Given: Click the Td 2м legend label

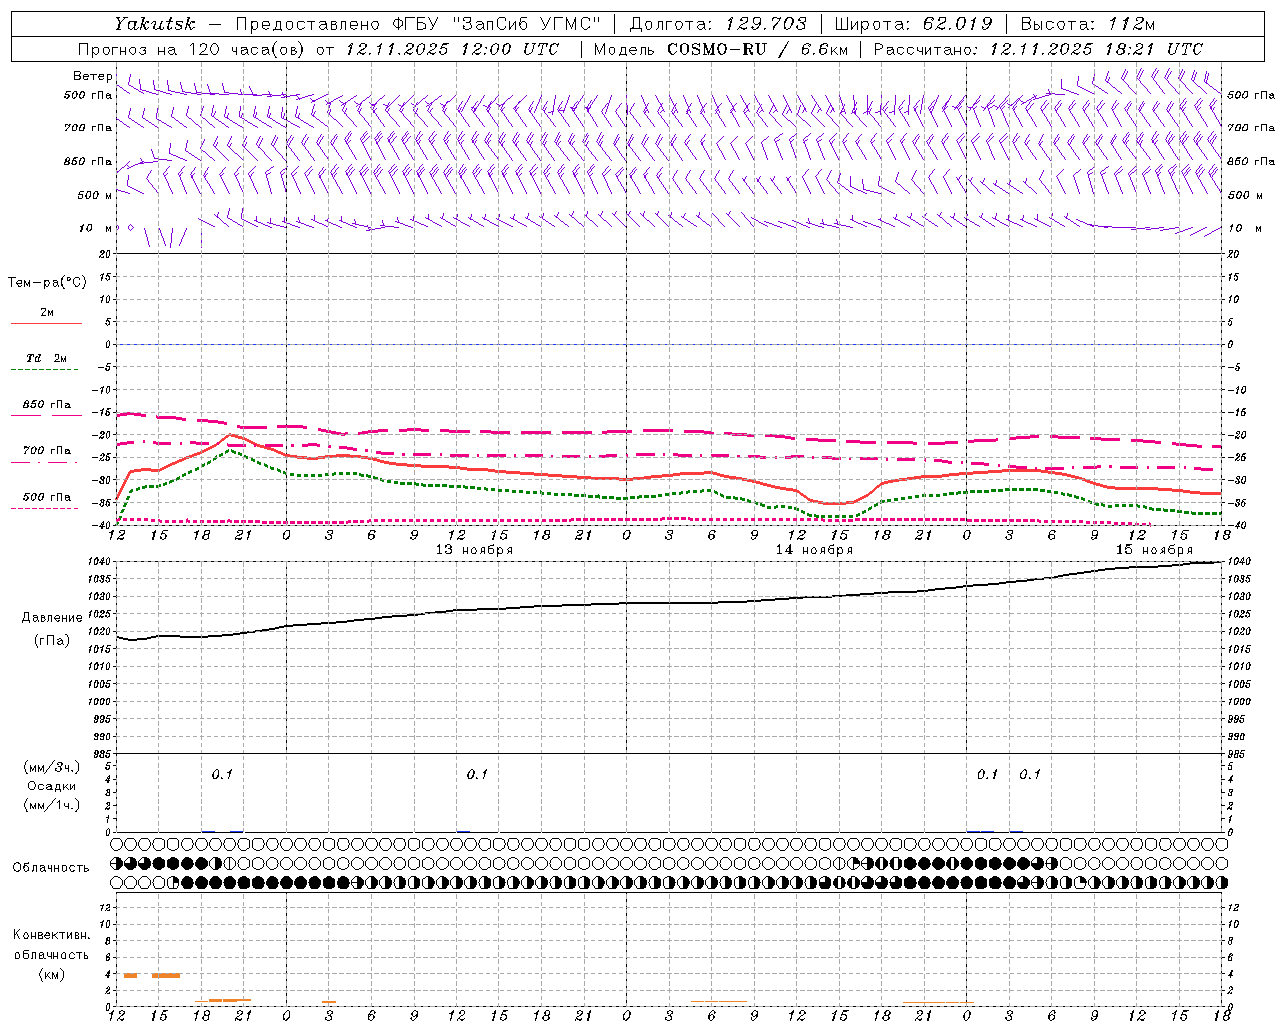Looking at the screenshot, I should coord(46,358).
